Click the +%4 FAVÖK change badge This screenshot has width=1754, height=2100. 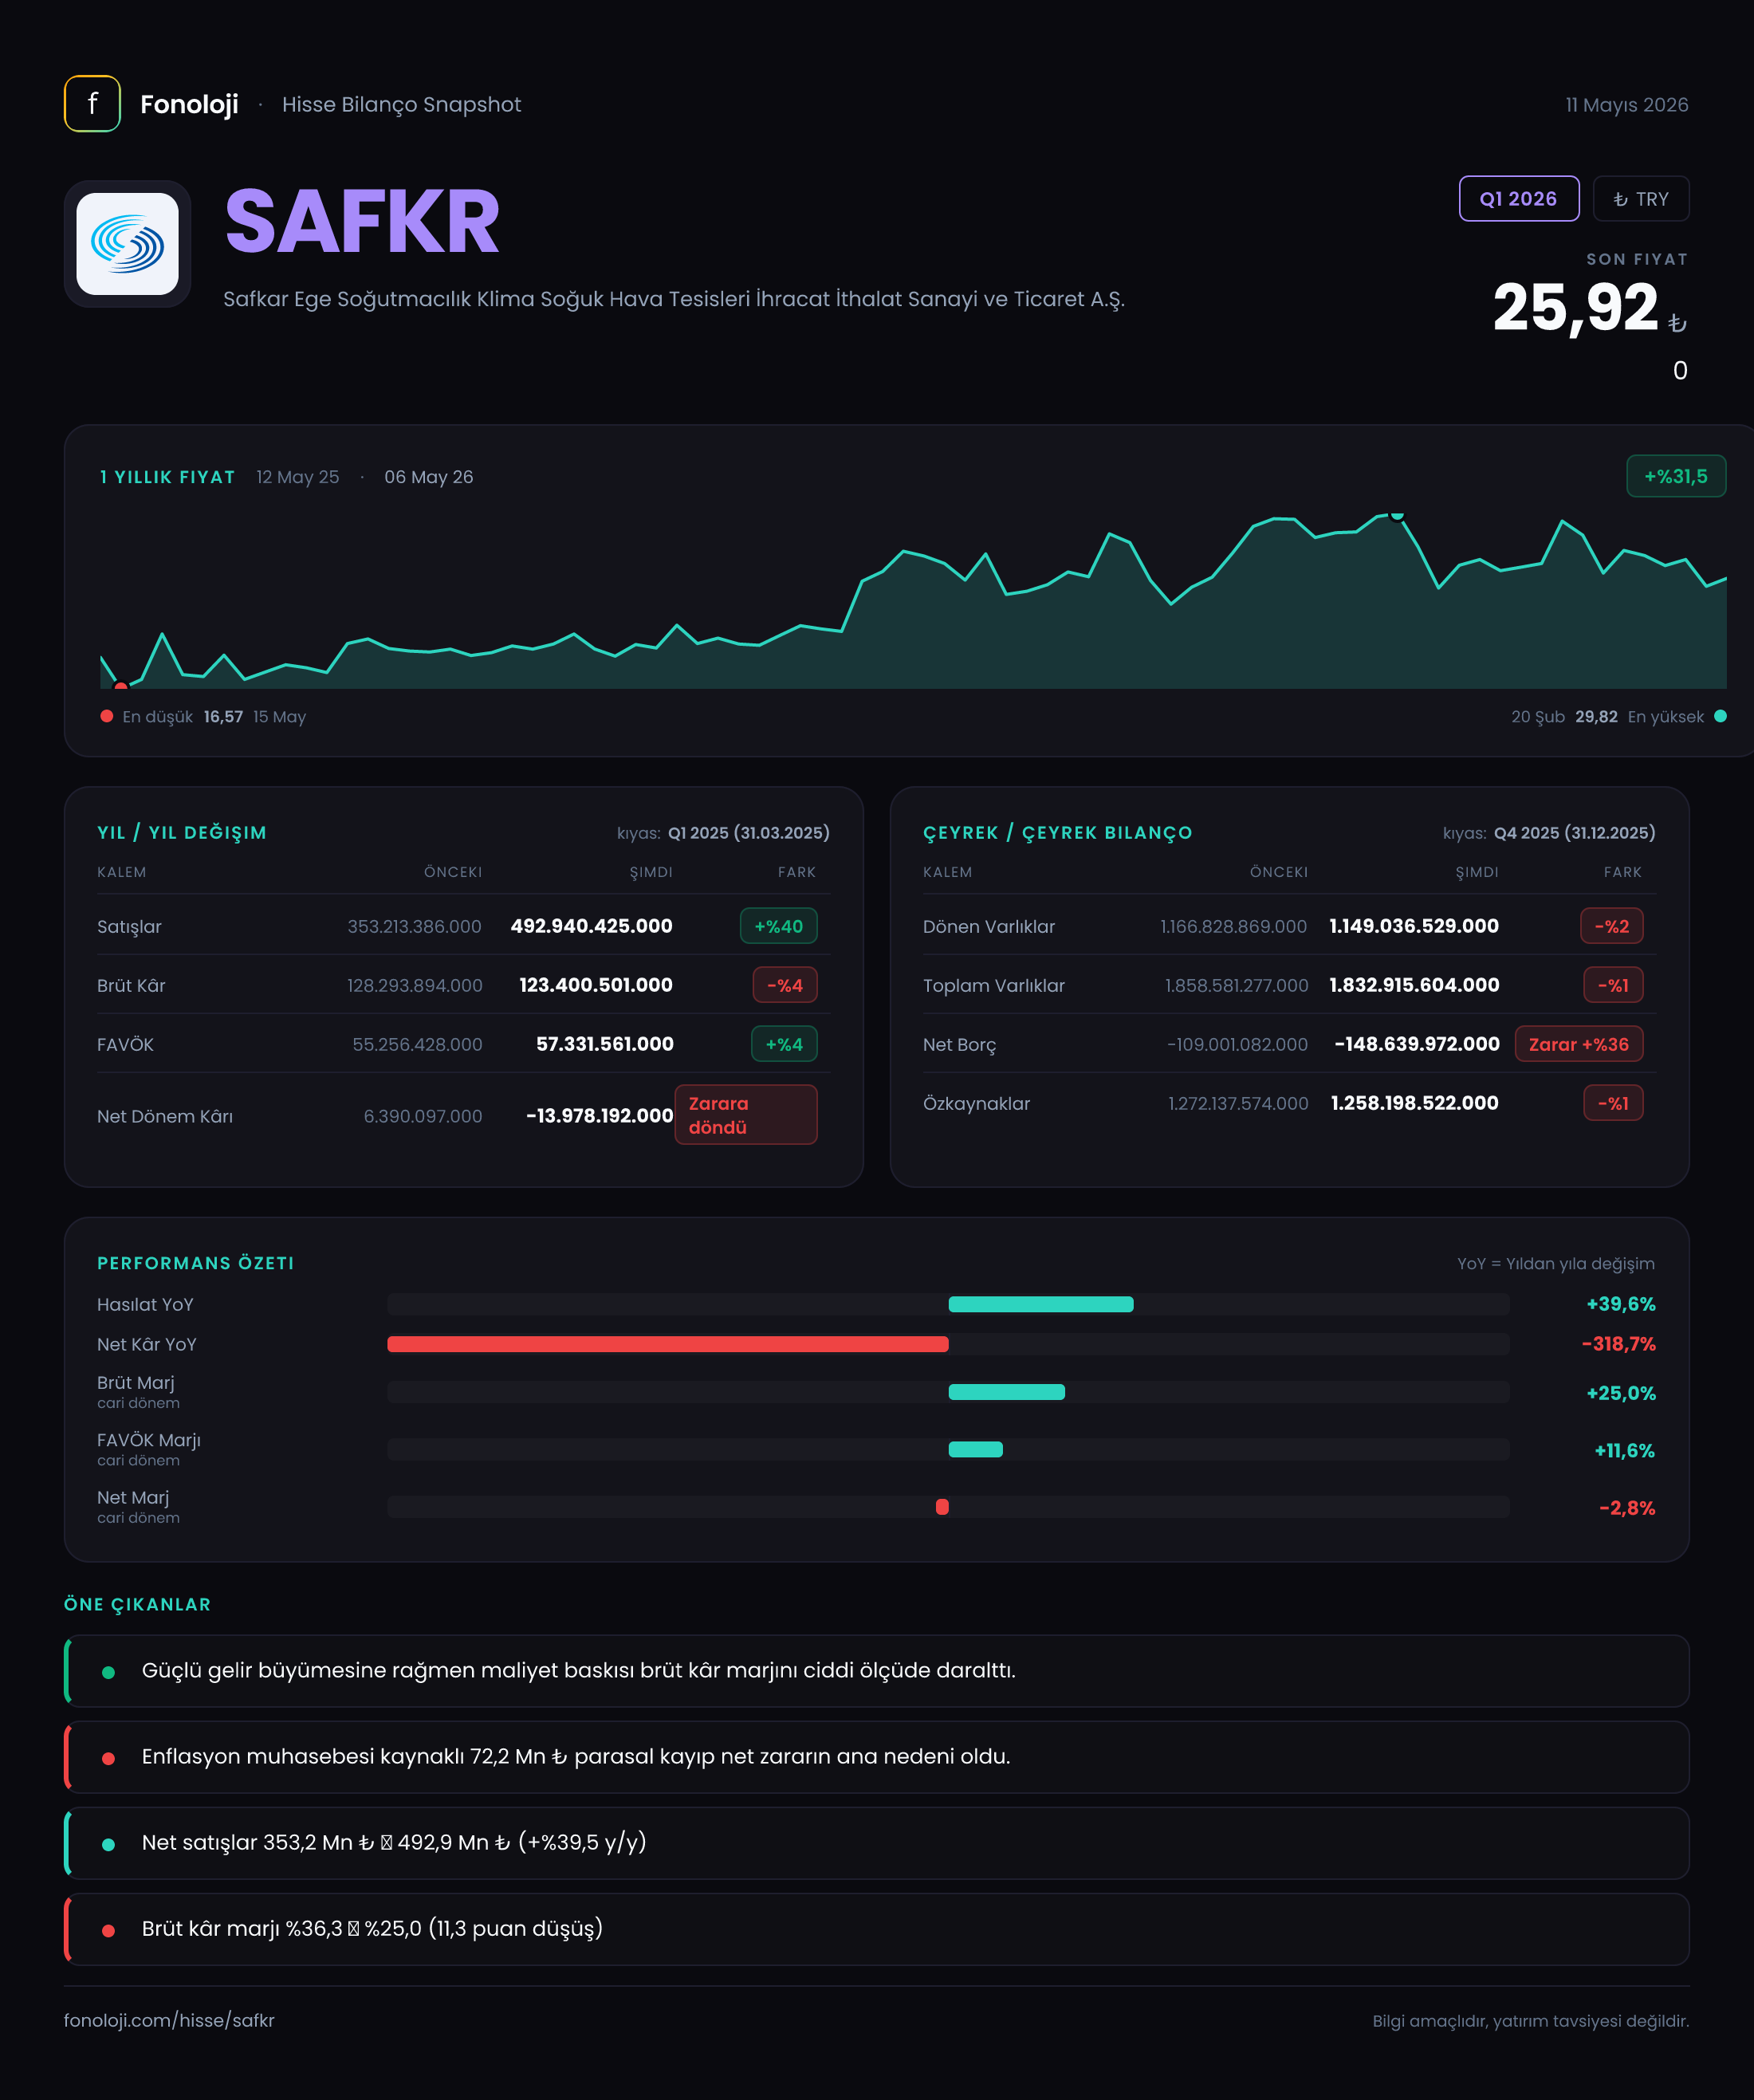coord(784,1044)
